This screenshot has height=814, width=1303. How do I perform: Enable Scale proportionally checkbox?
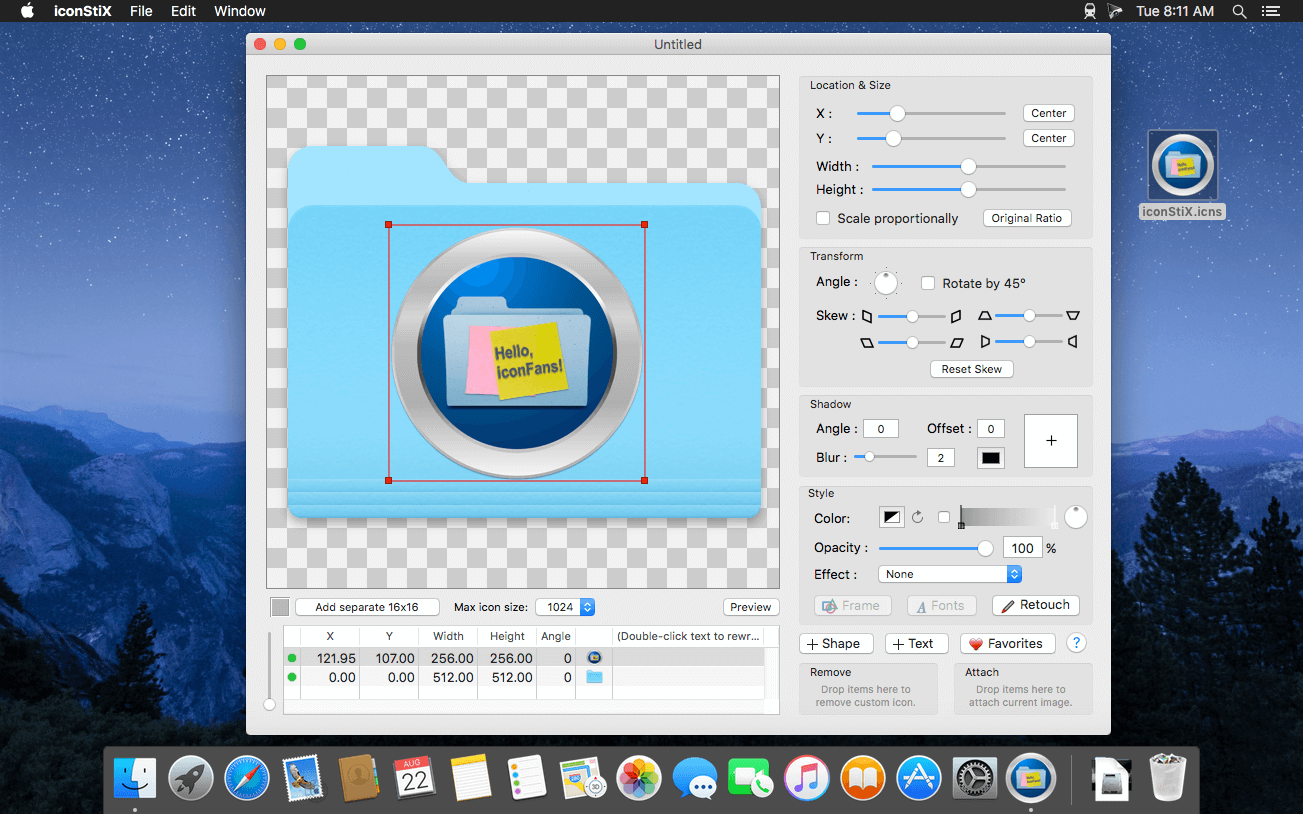coord(823,218)
